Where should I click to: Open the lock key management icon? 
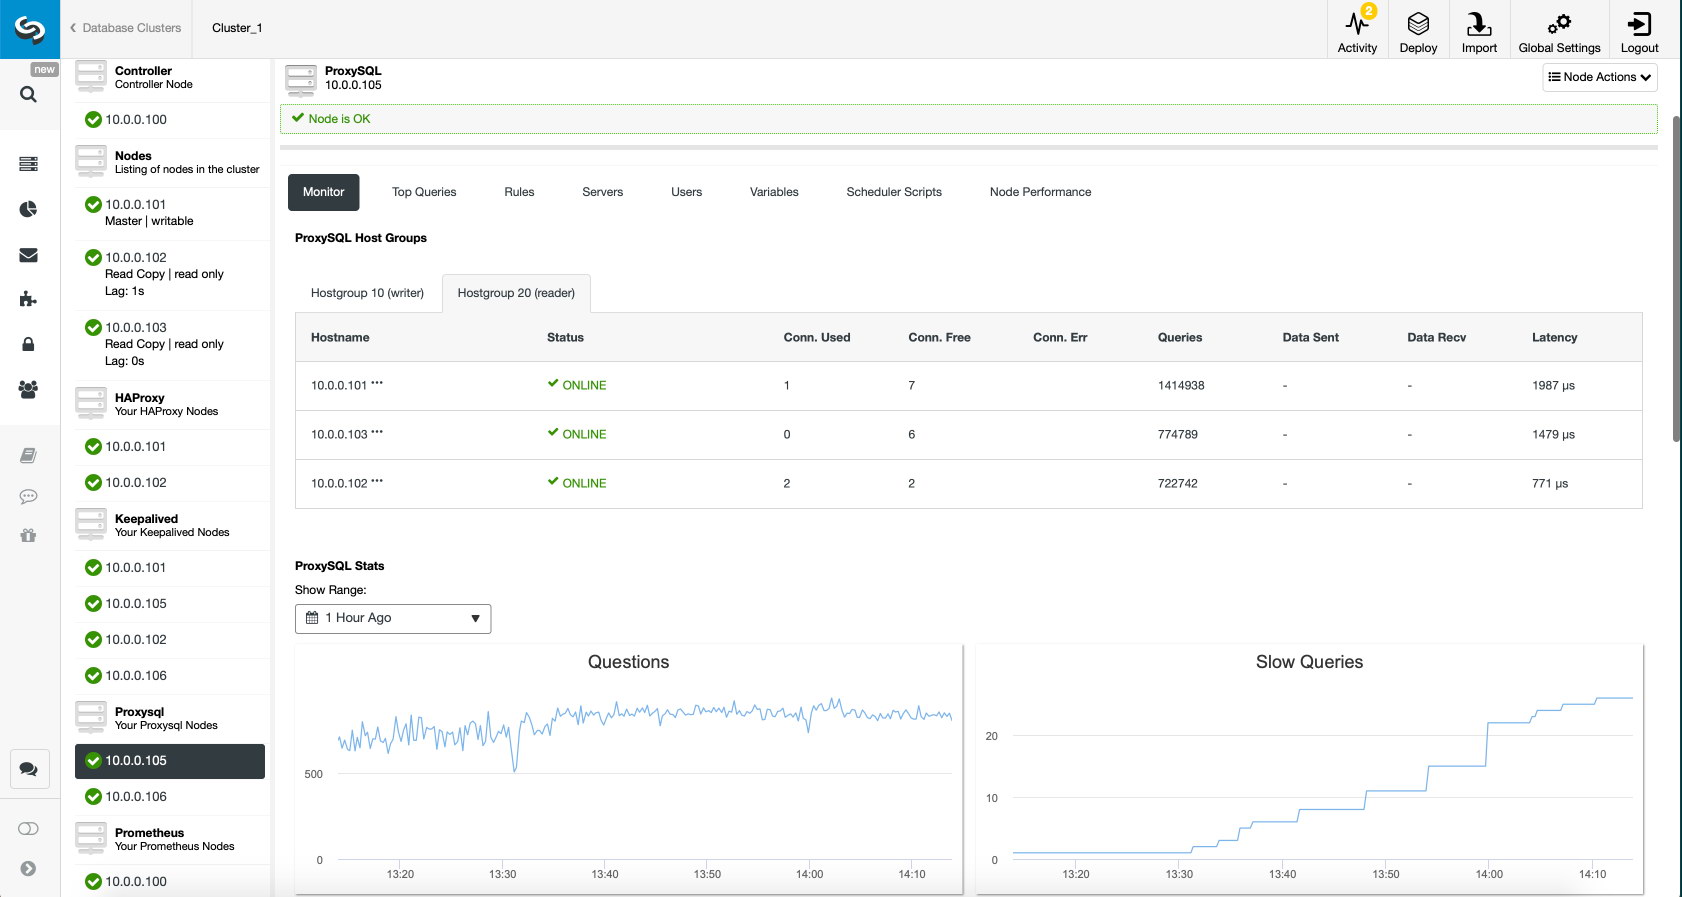(28, 344)
